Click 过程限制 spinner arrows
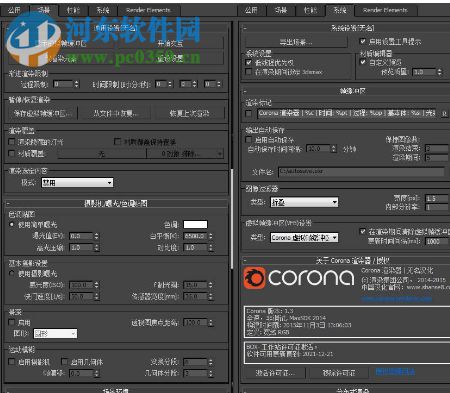The width and height of the screenshot is (450, 393). tap(77, 84)
